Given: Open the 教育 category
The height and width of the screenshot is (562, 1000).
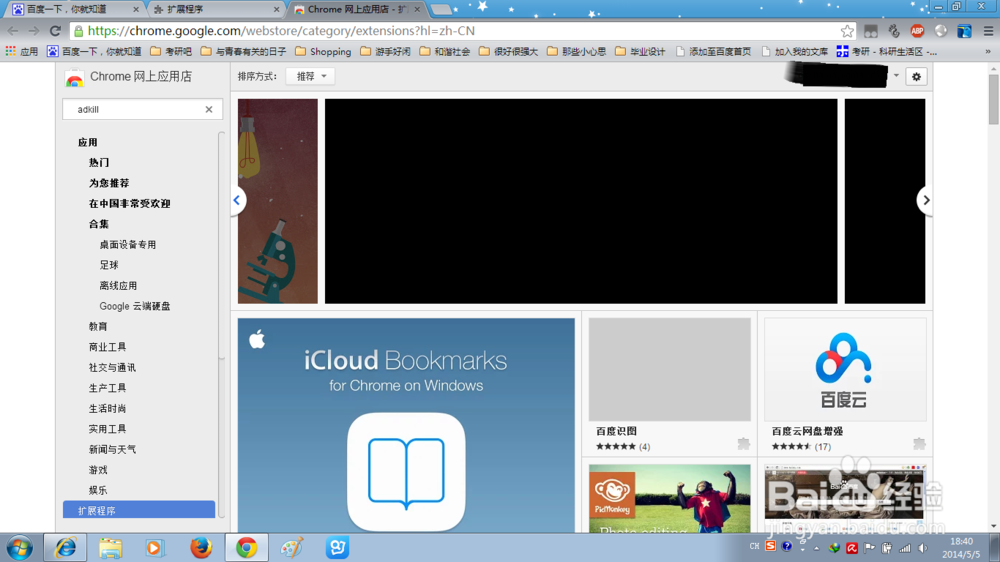Looking at the screenshot, I should [98, 326].
